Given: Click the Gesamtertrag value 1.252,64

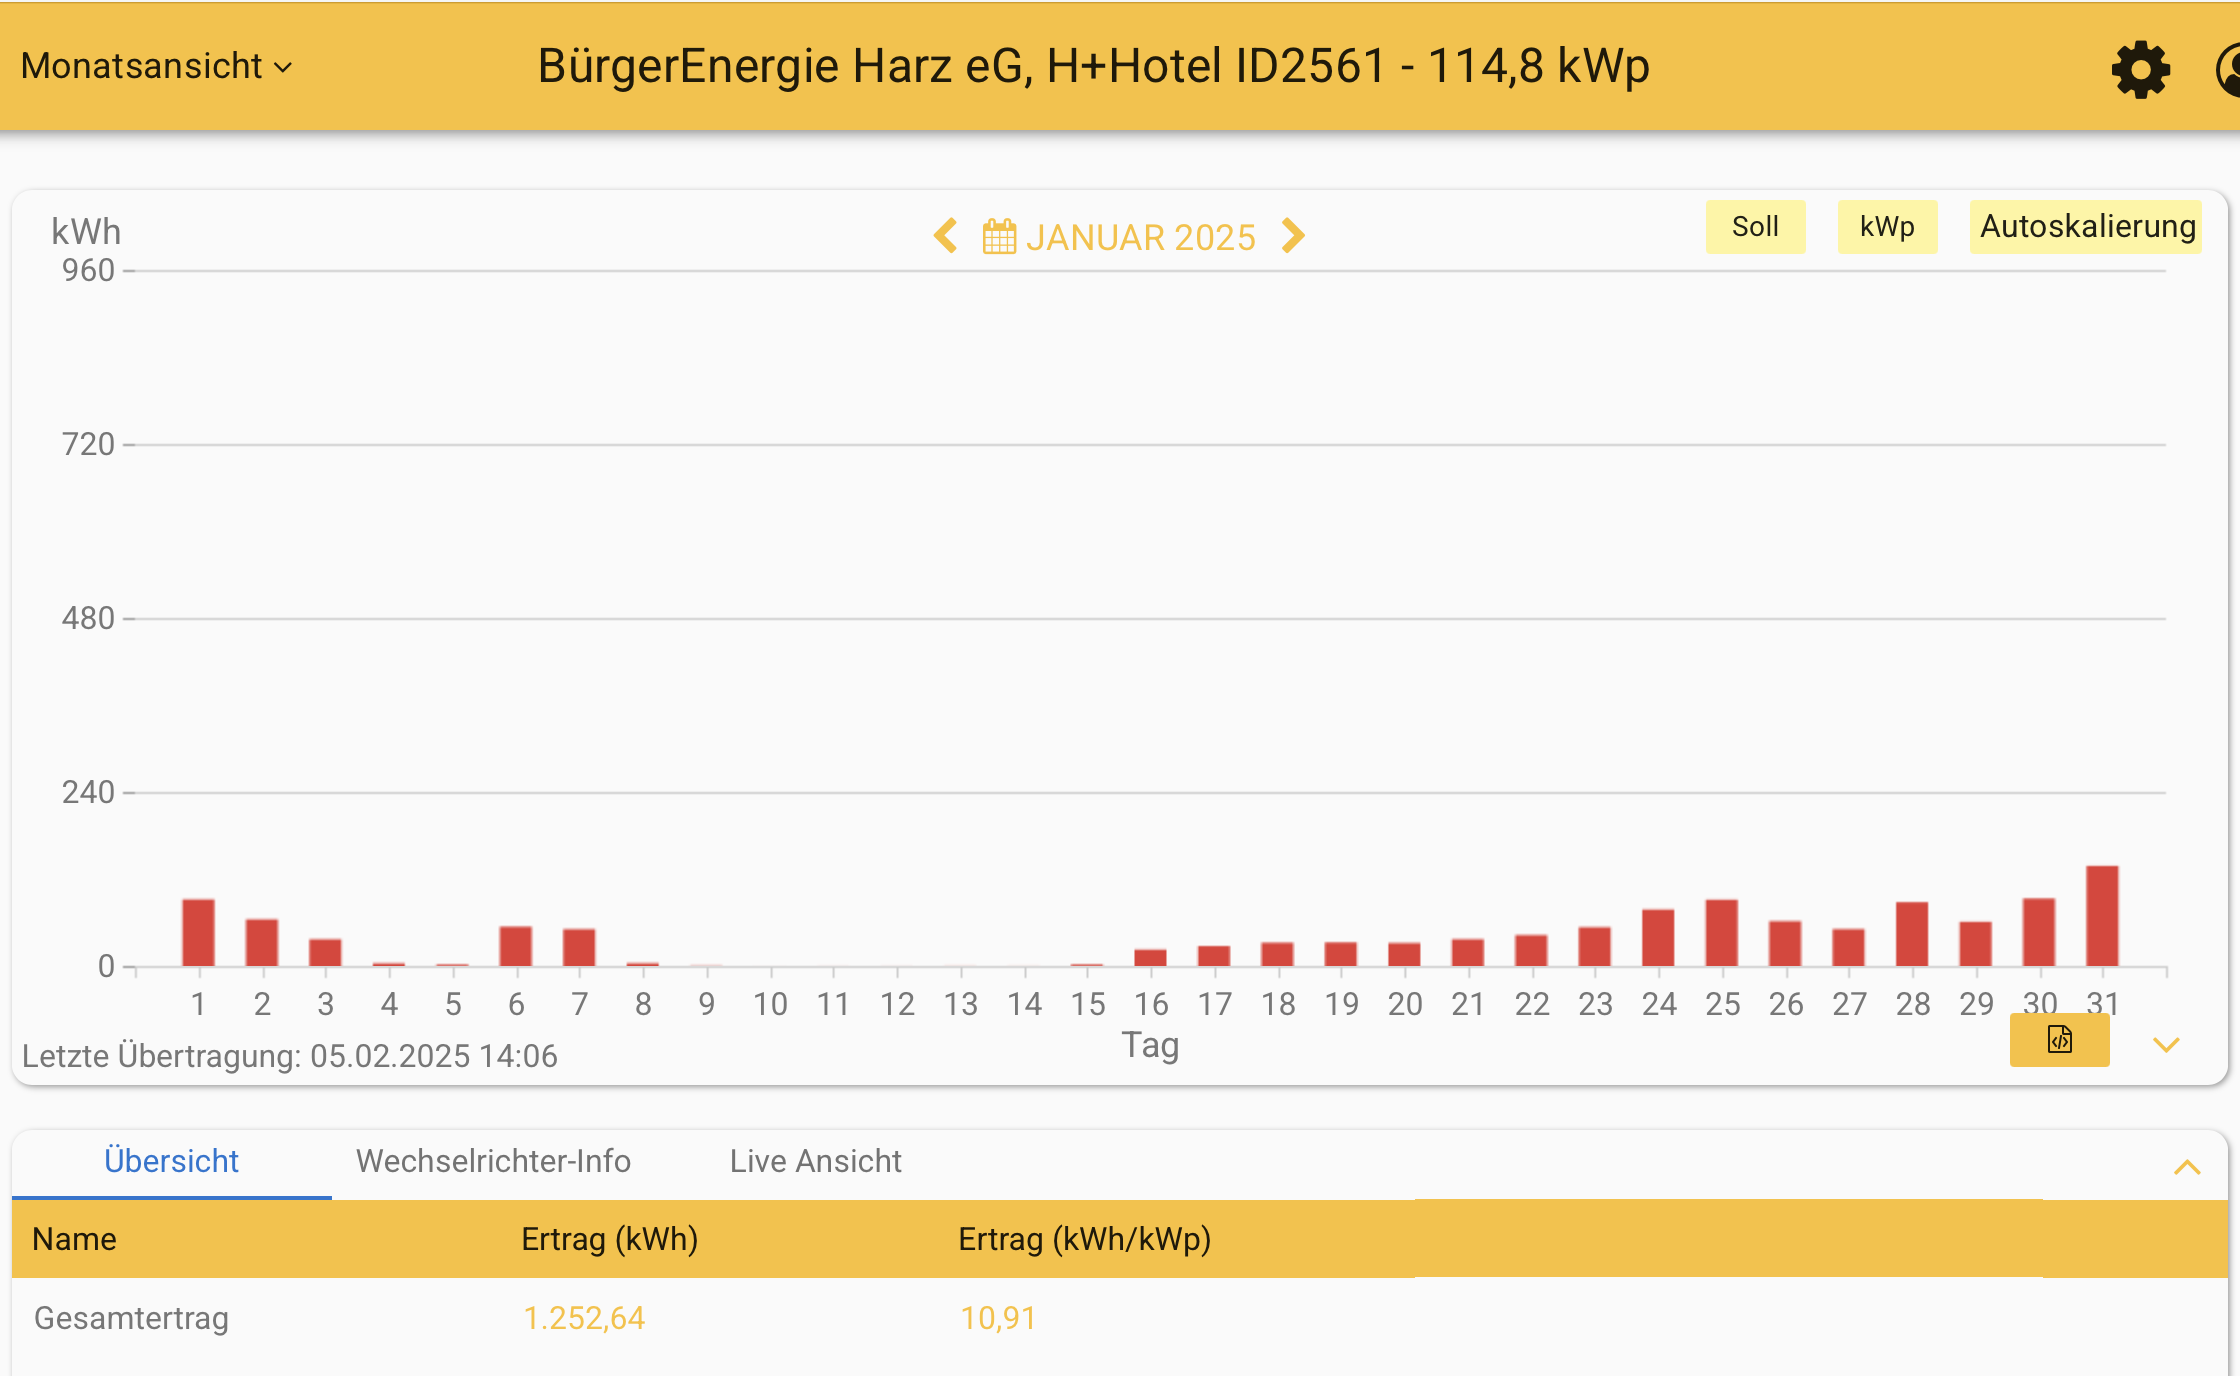Looking at the screenshot, I should click(584, 1318).
